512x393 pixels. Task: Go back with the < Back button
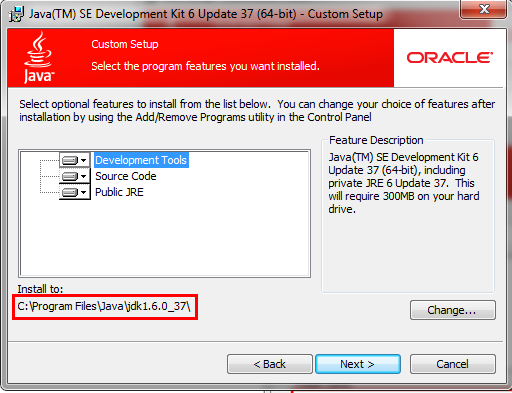(270, 364)
